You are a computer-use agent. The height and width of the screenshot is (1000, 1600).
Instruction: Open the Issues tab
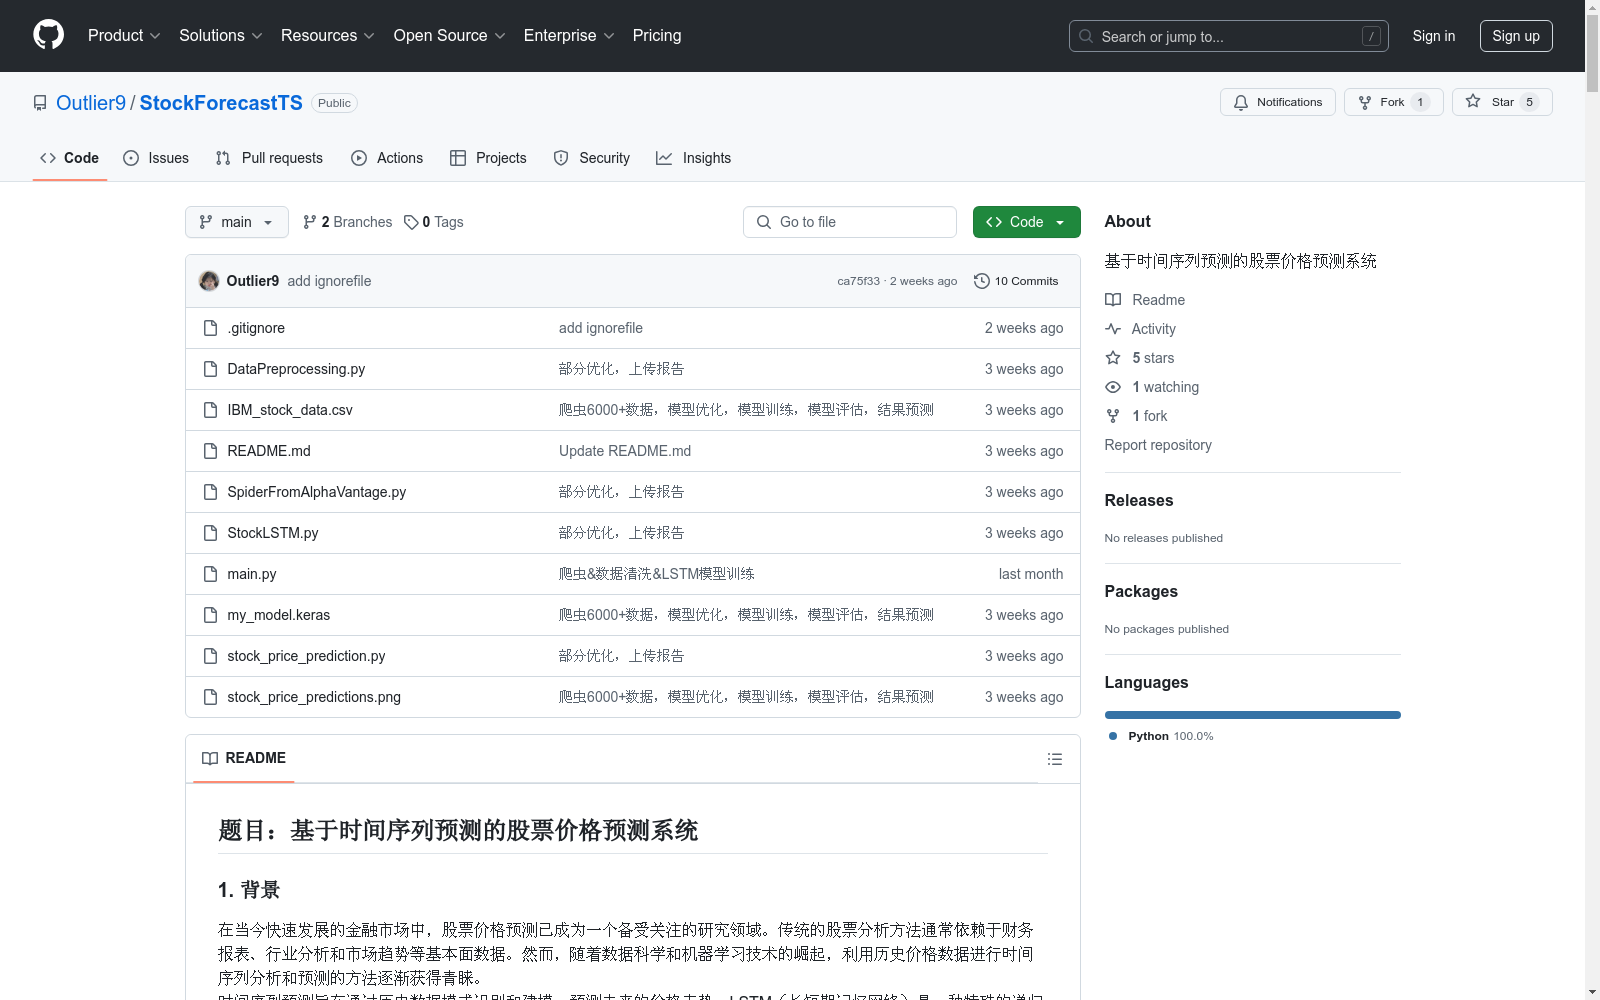pos(156,158)
